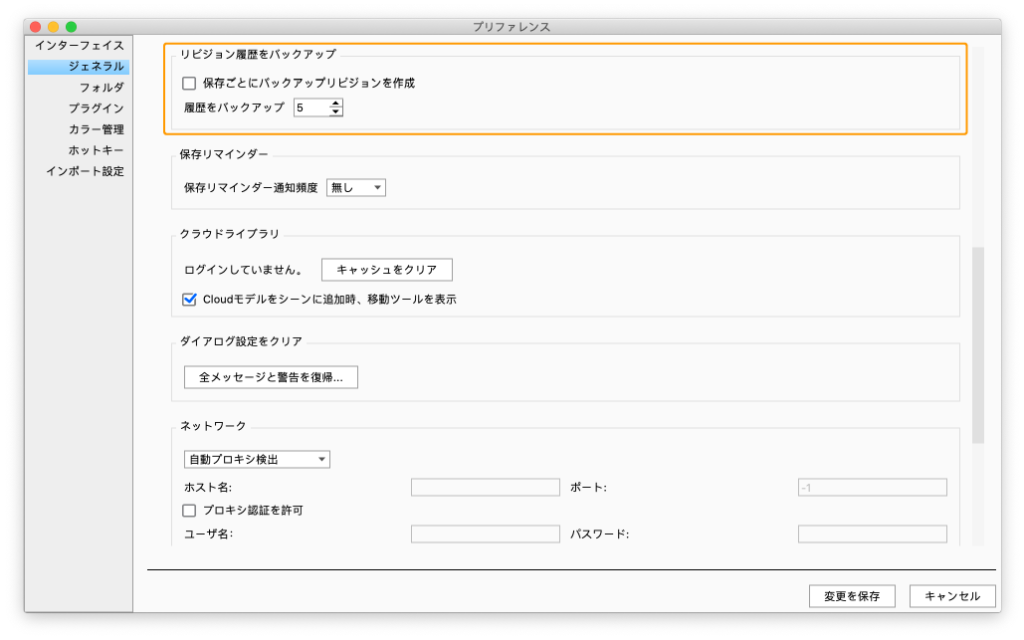Click the キャンセル button

point(953,596)
